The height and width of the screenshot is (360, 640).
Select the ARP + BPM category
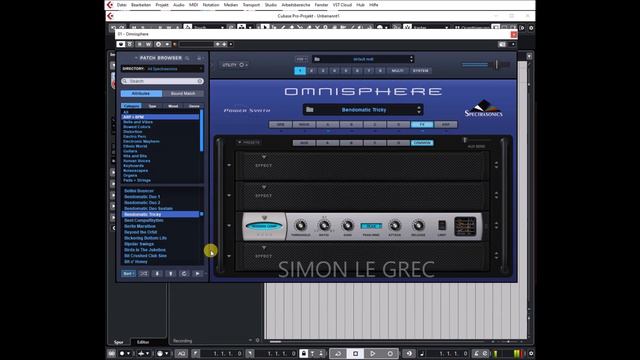click(160, 117)
